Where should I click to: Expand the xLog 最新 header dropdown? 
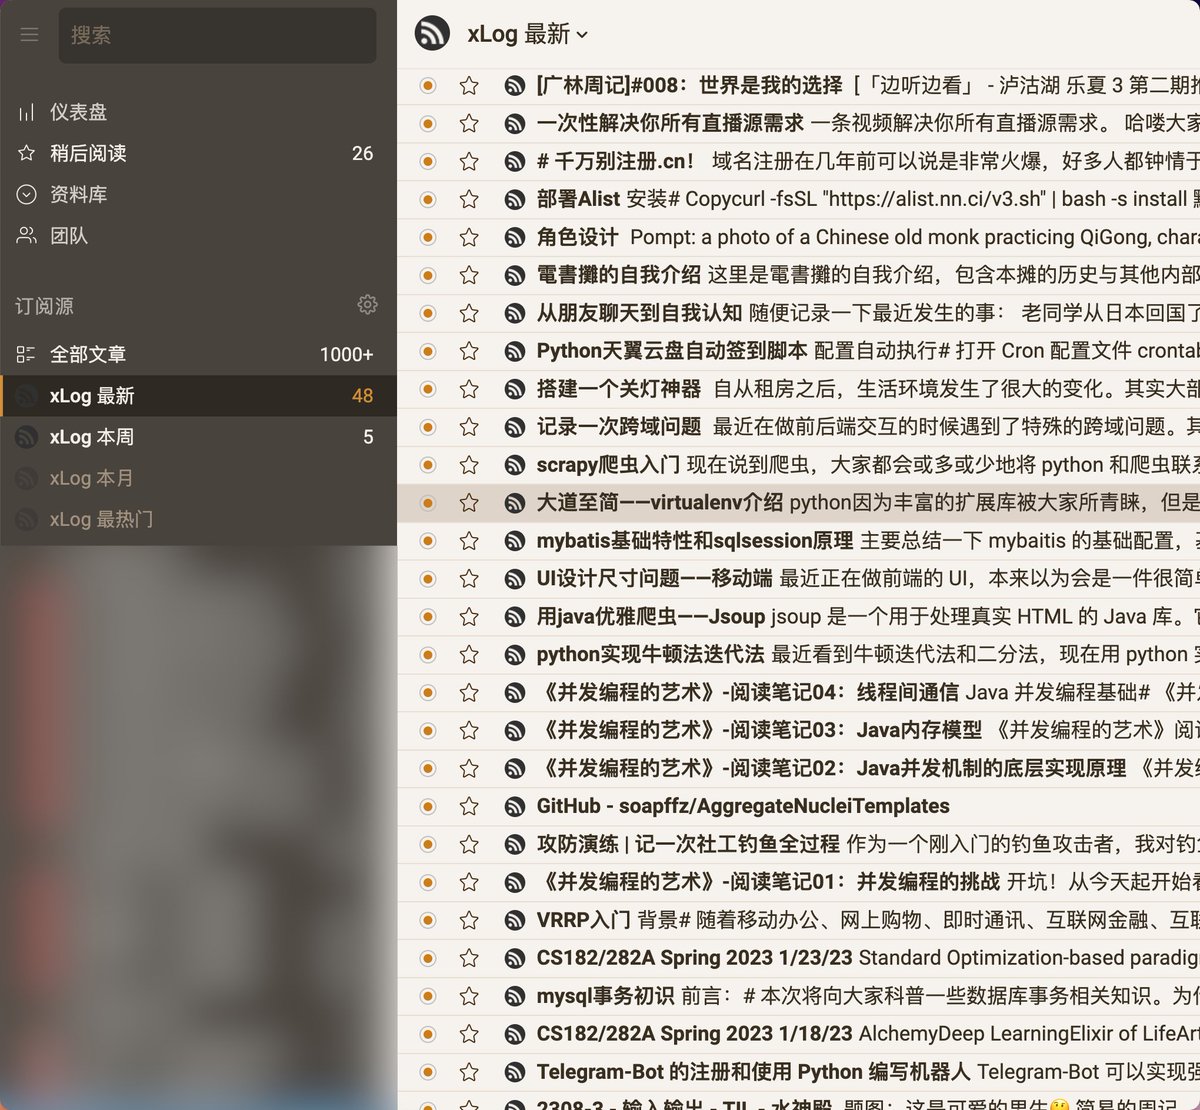582,35
